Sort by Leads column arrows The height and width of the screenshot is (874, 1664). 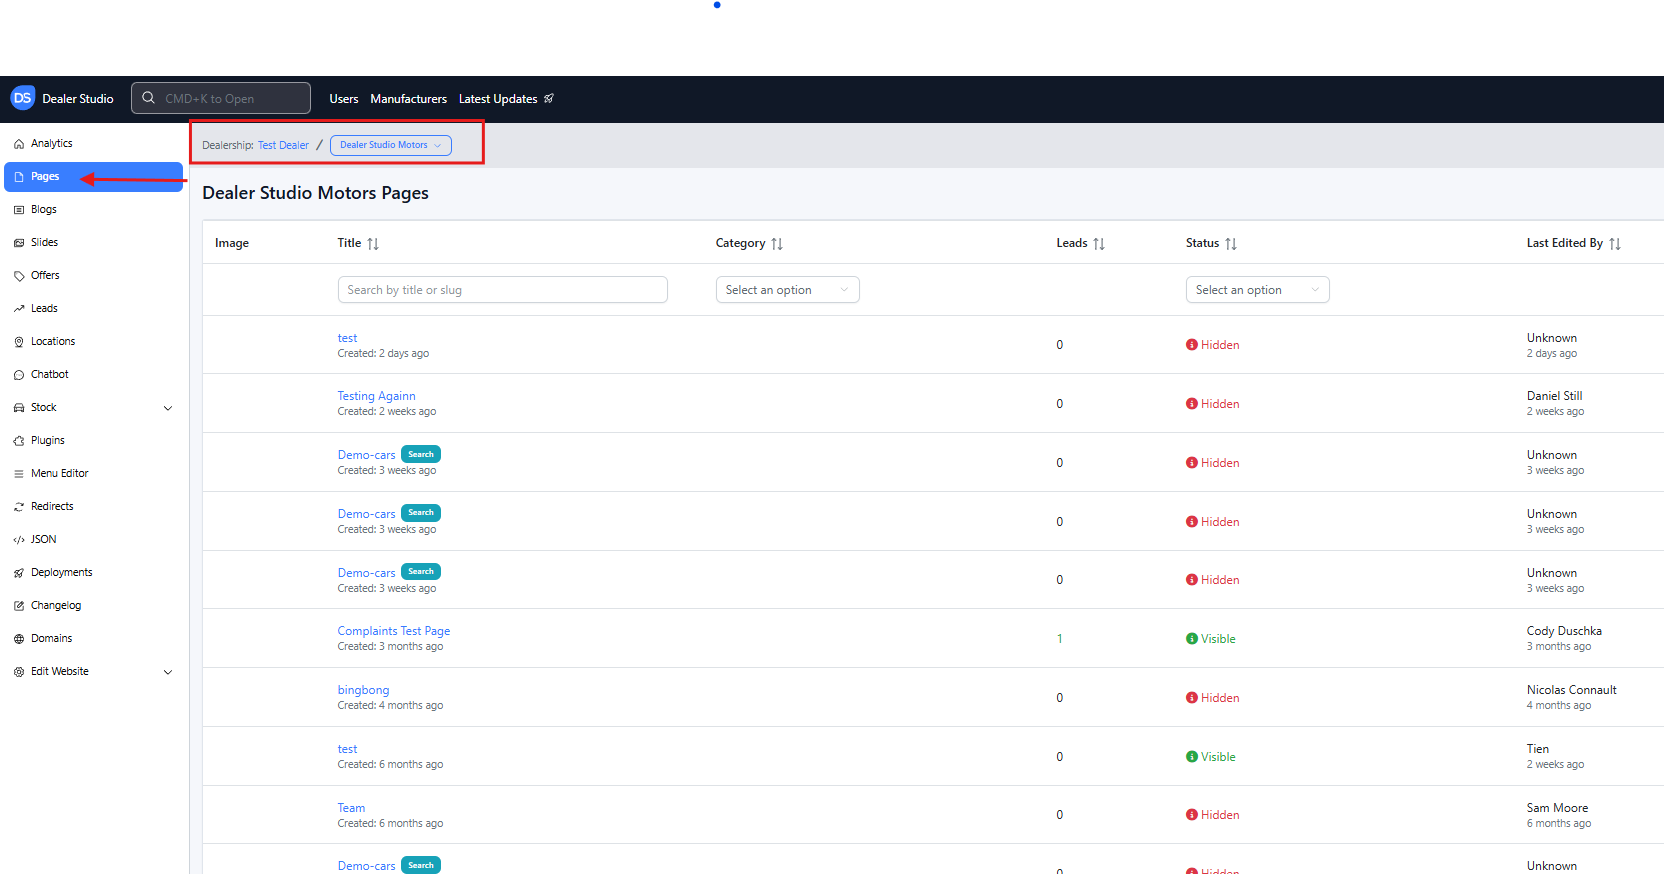coord(1099,244)
